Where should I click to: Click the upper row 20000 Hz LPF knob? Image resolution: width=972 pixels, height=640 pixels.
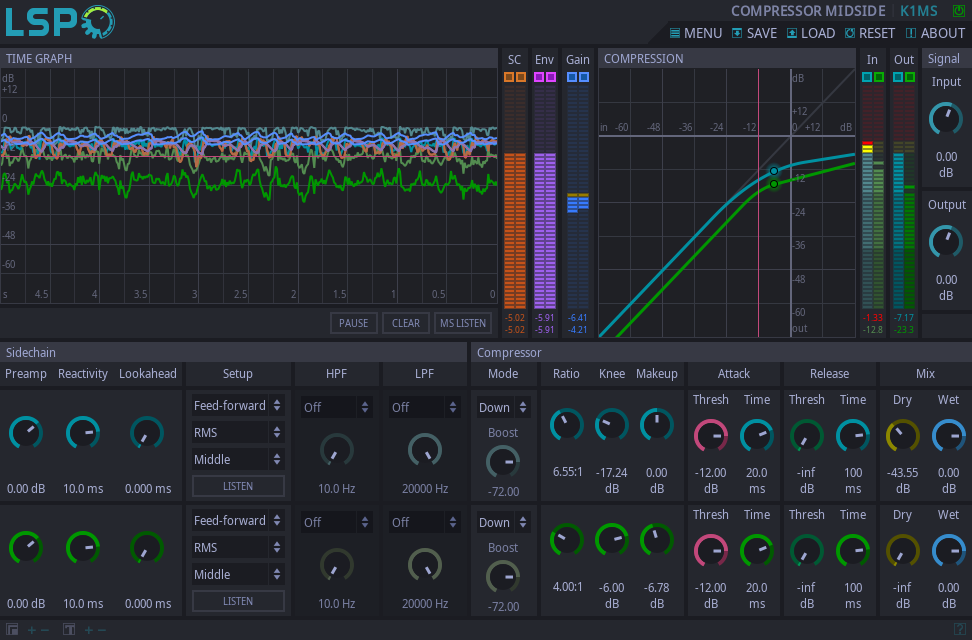point(425,450)
